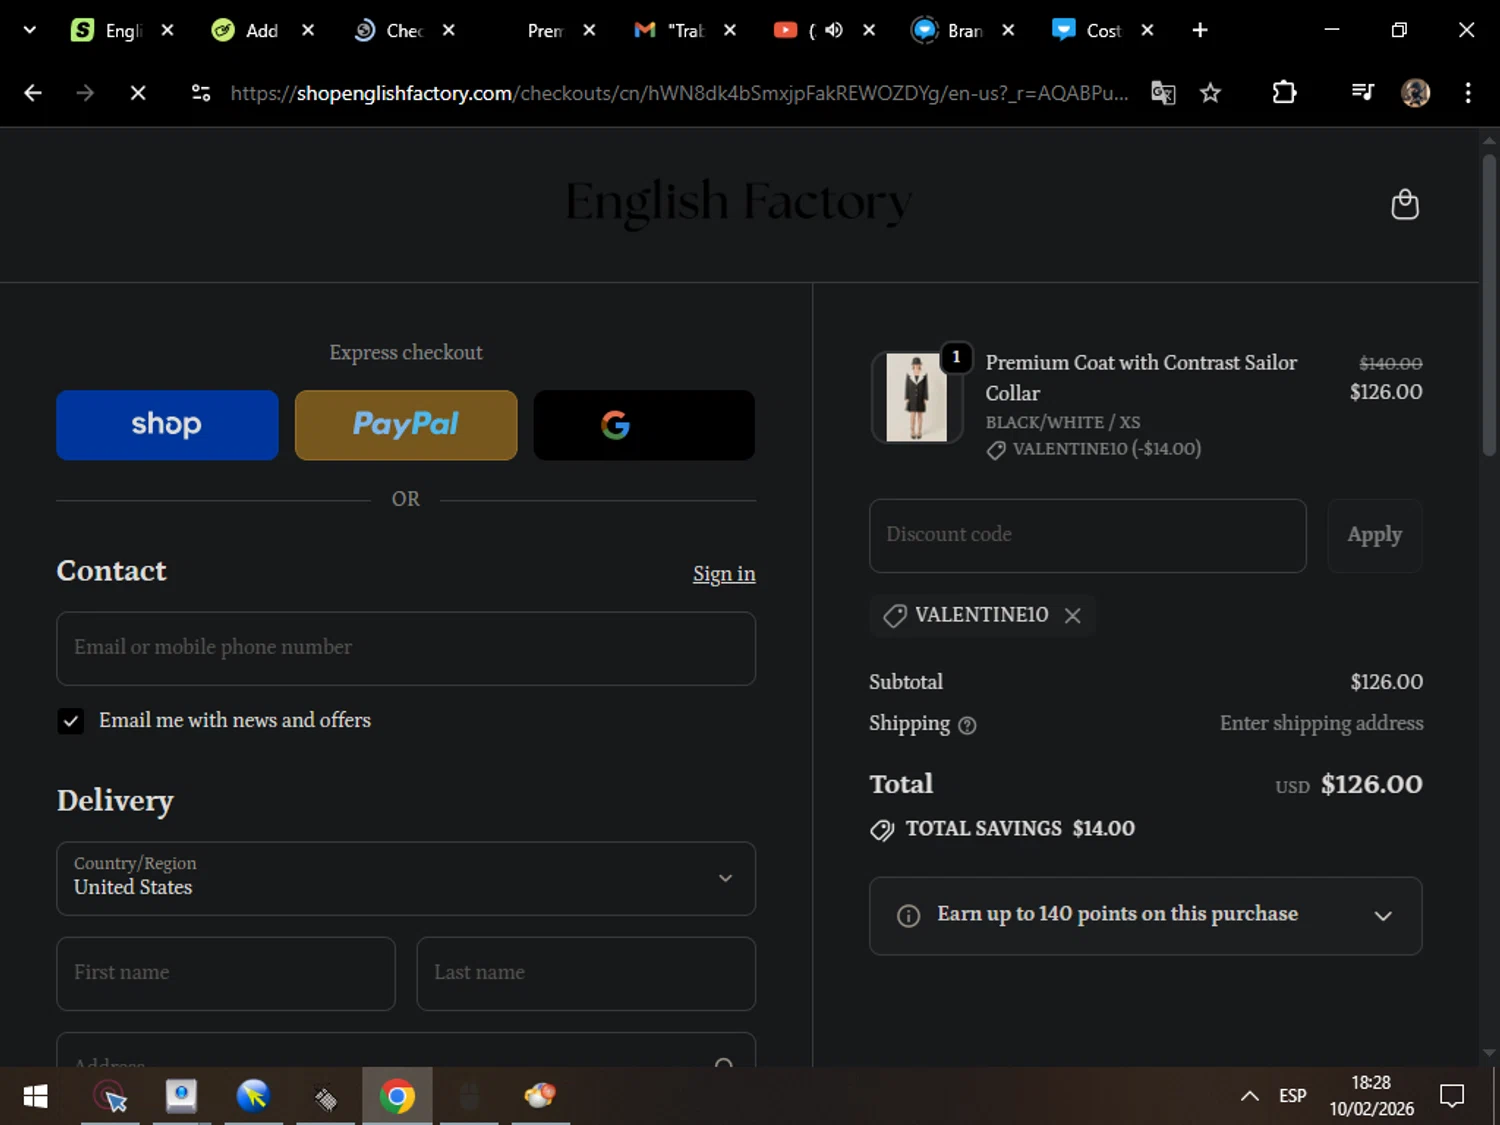Click the blue circle cursor app in taskbar
The image size is (1500, 1125).
click(x=253, y=1096)
